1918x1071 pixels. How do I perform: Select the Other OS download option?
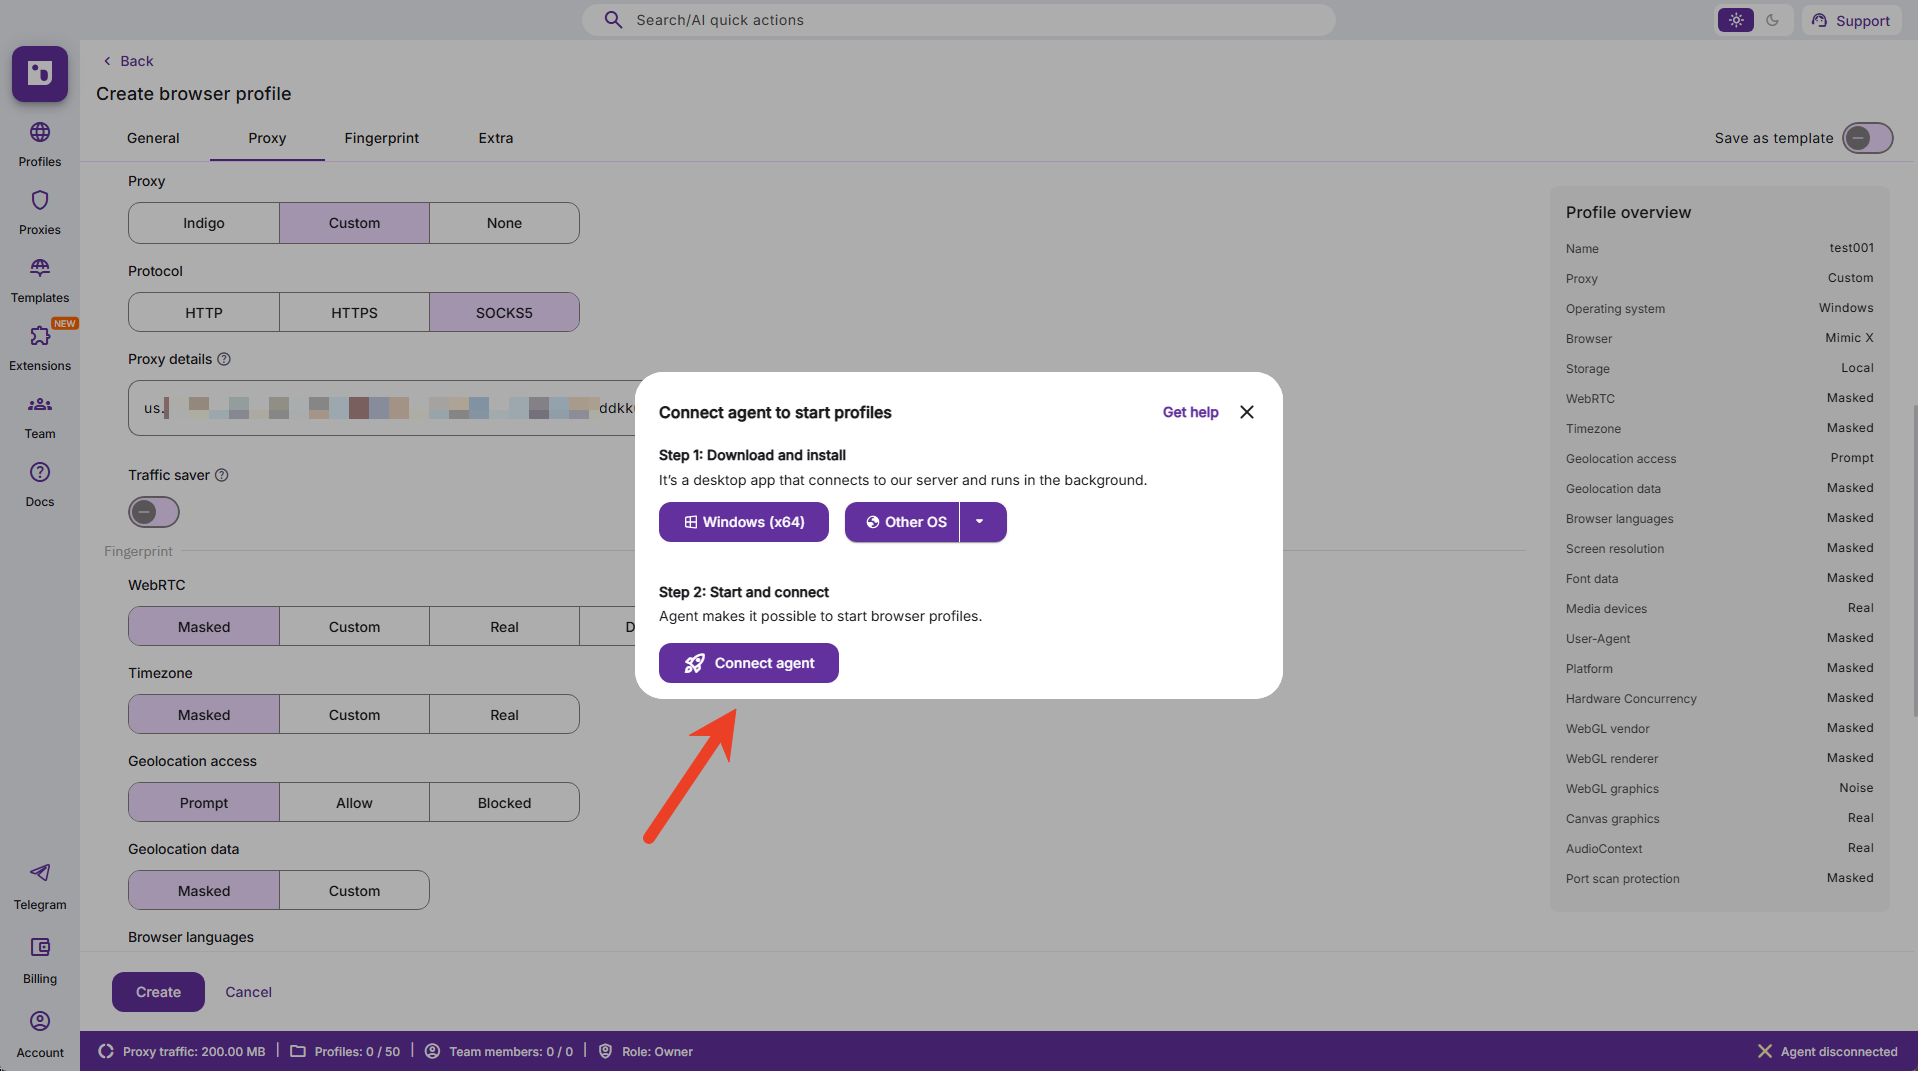click(904, 522)
